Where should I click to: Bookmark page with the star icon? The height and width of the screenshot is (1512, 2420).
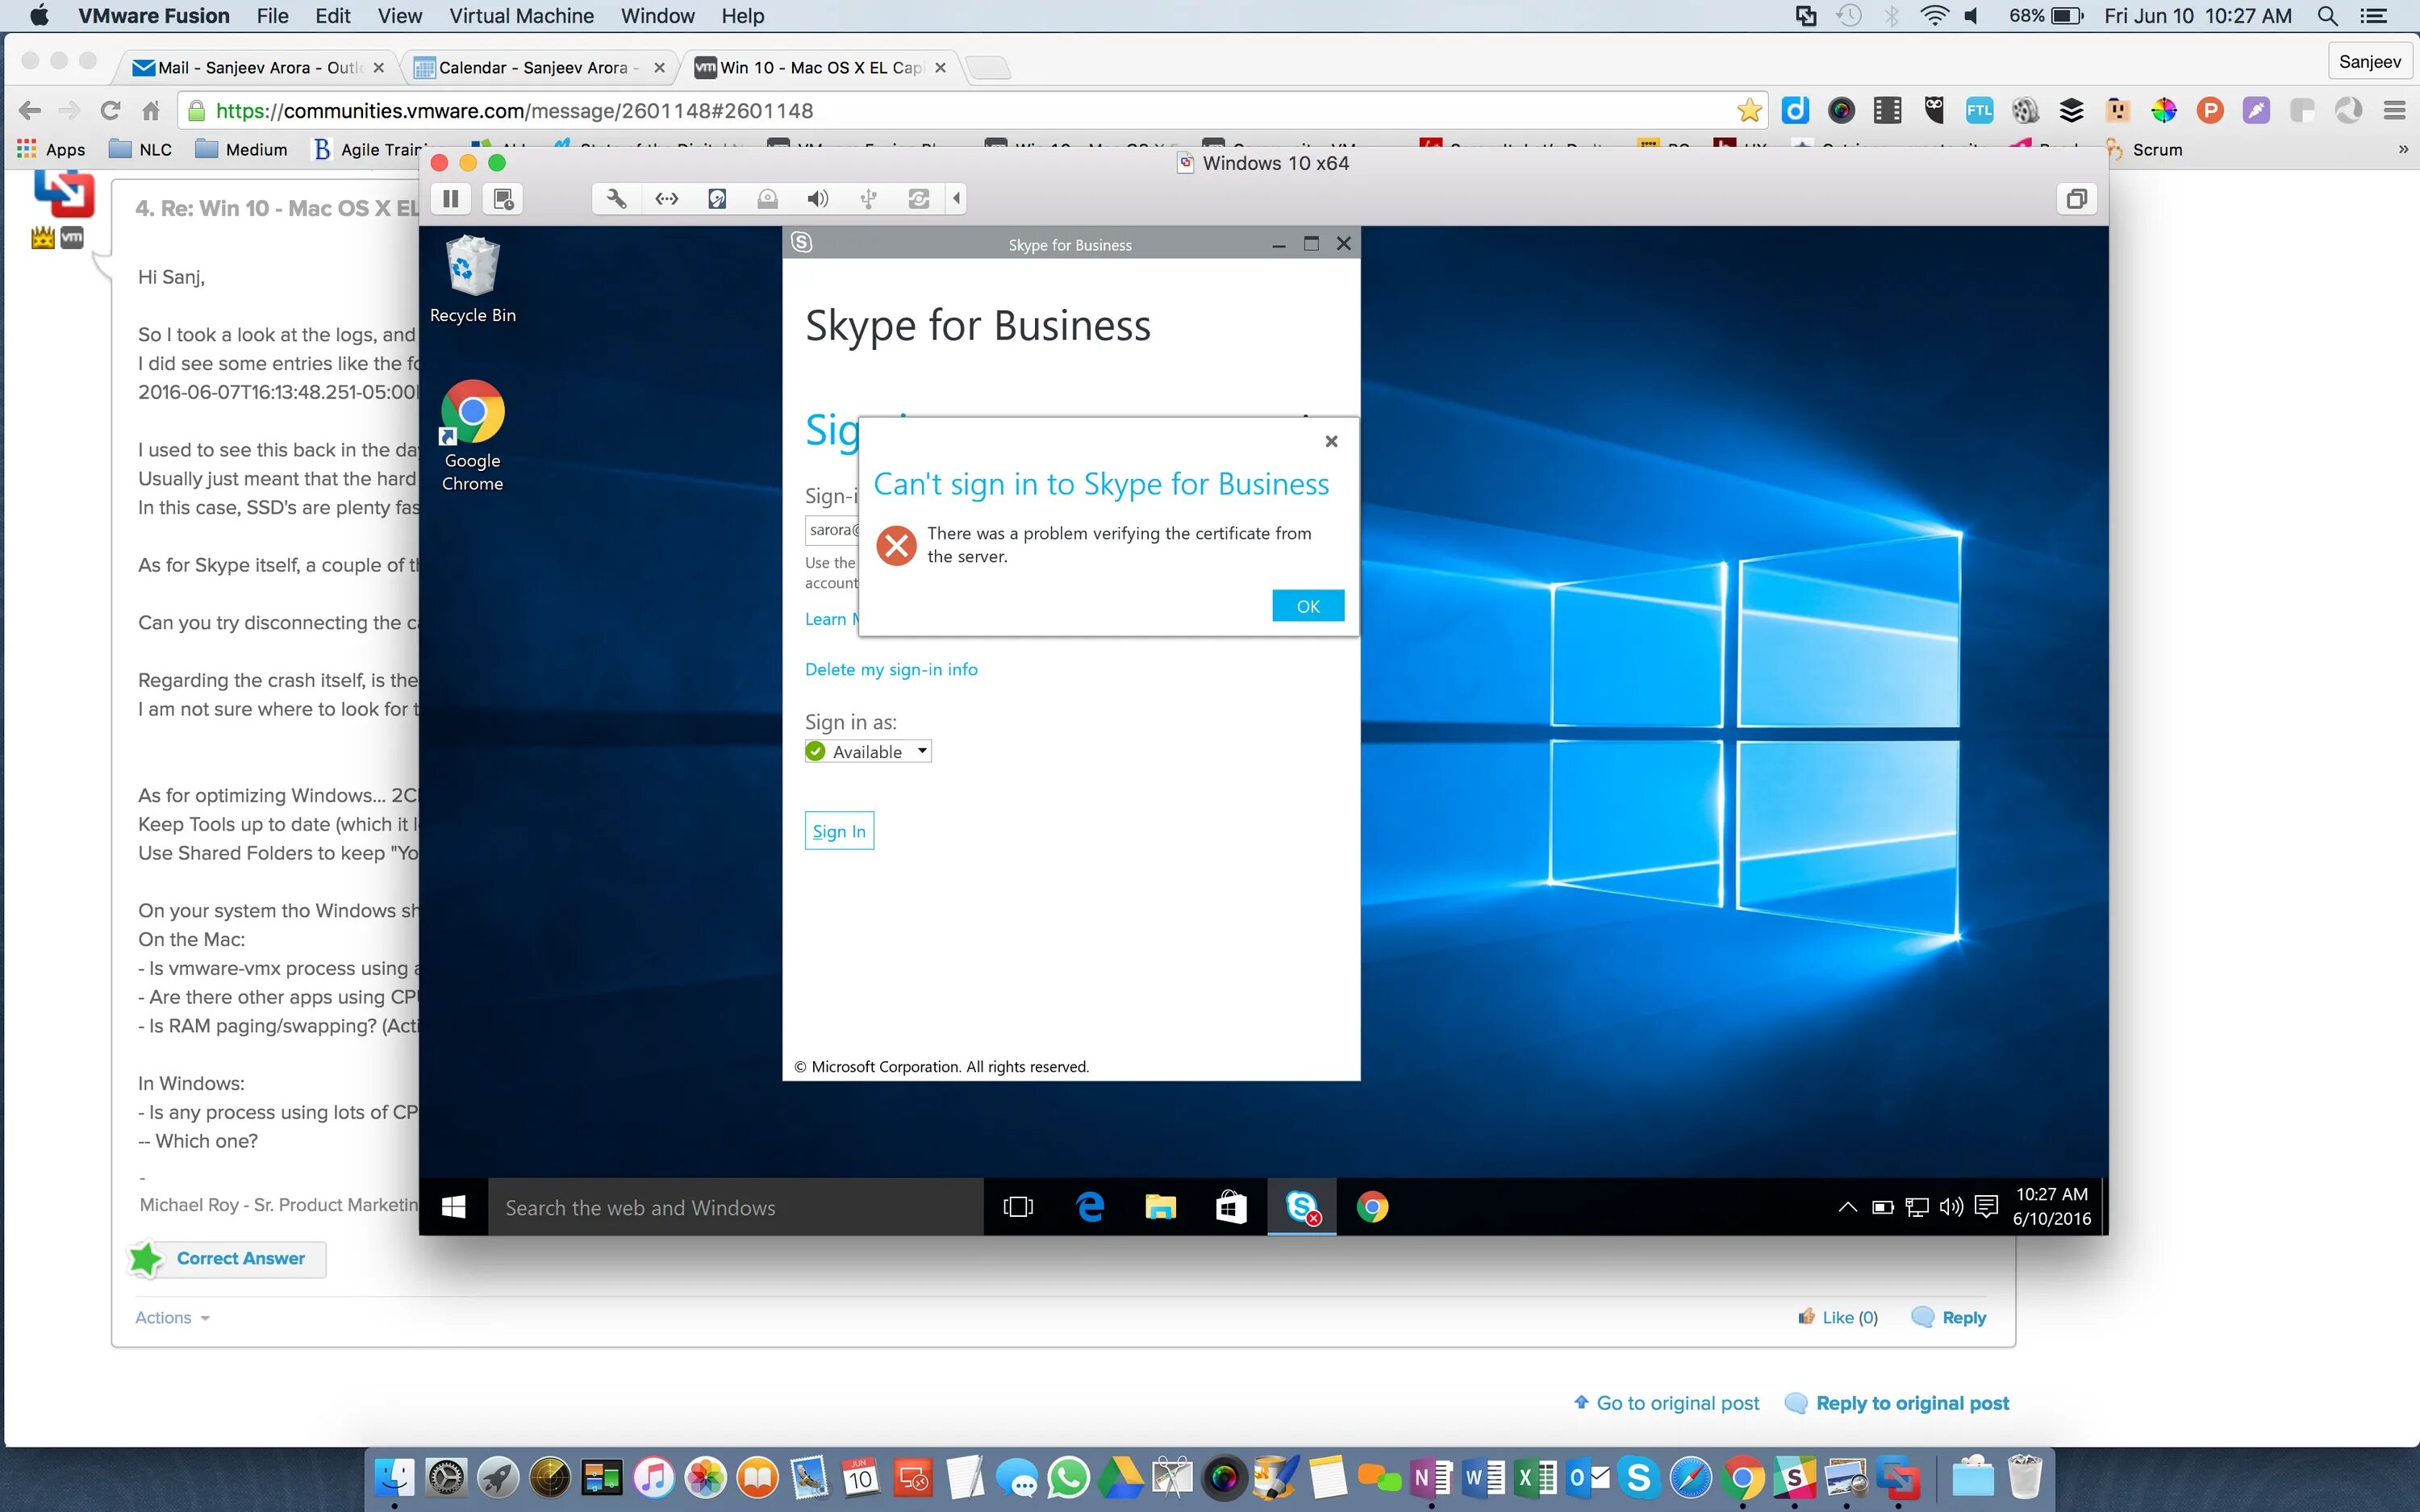click(x=1749, y=111)
